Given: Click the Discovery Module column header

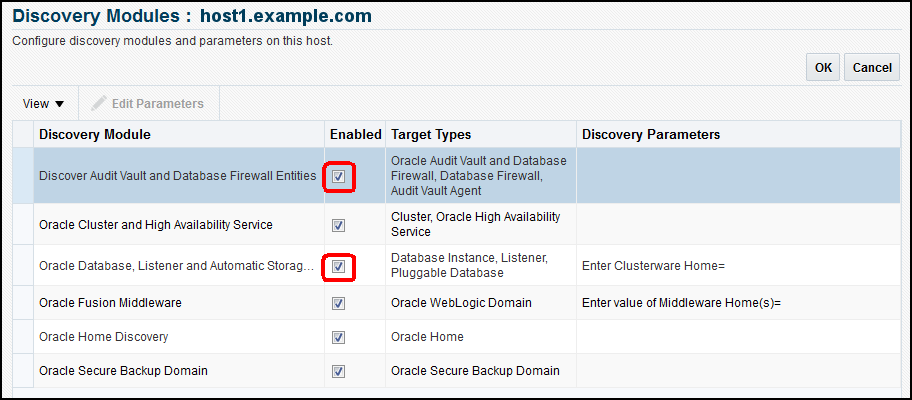Looking at the screenshot, I should (95, 134).
